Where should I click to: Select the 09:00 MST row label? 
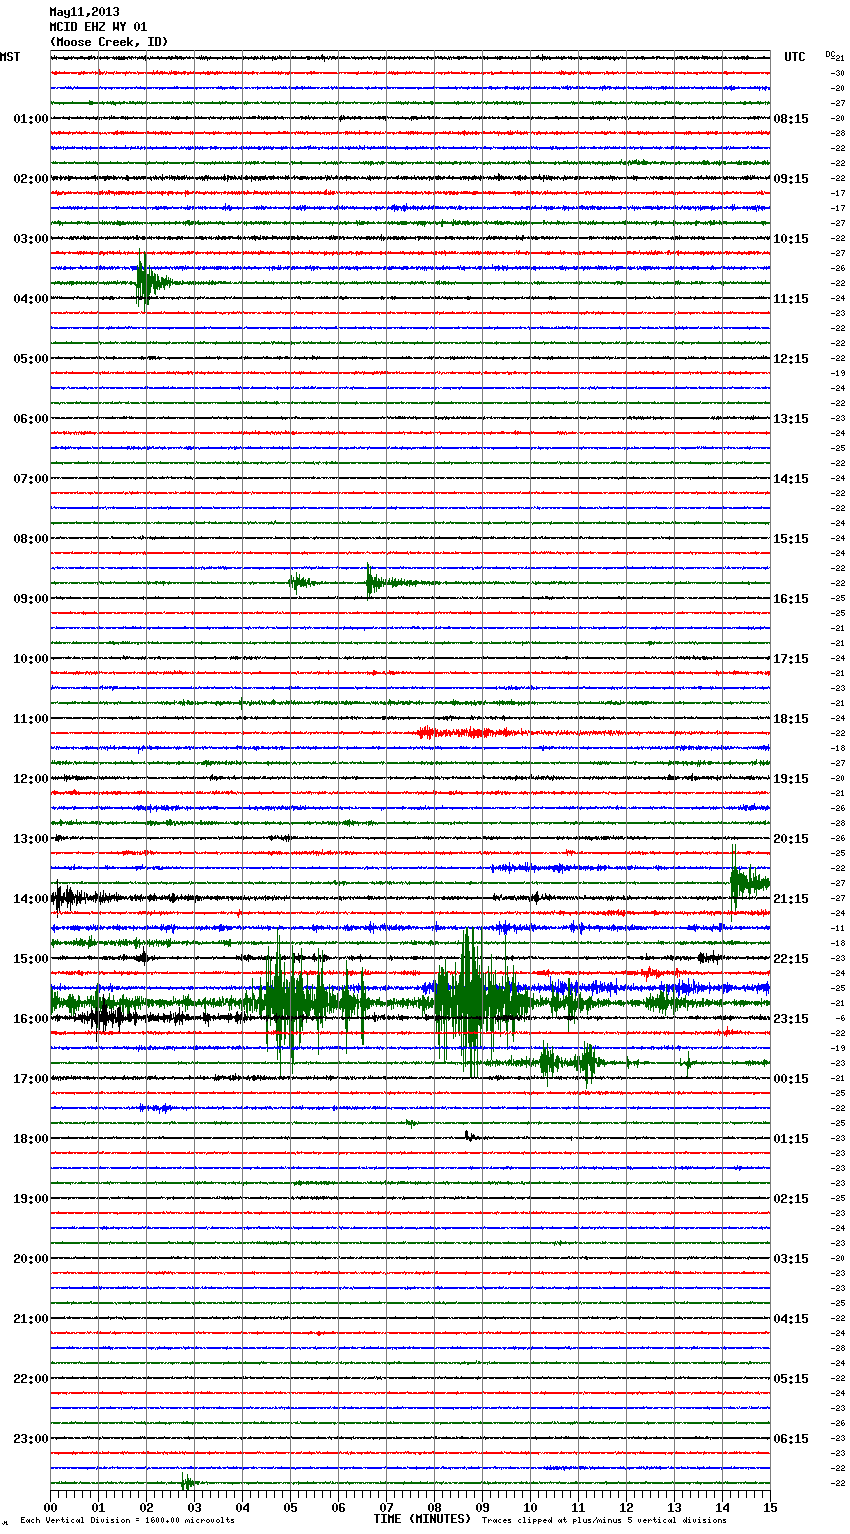point(31,599)
